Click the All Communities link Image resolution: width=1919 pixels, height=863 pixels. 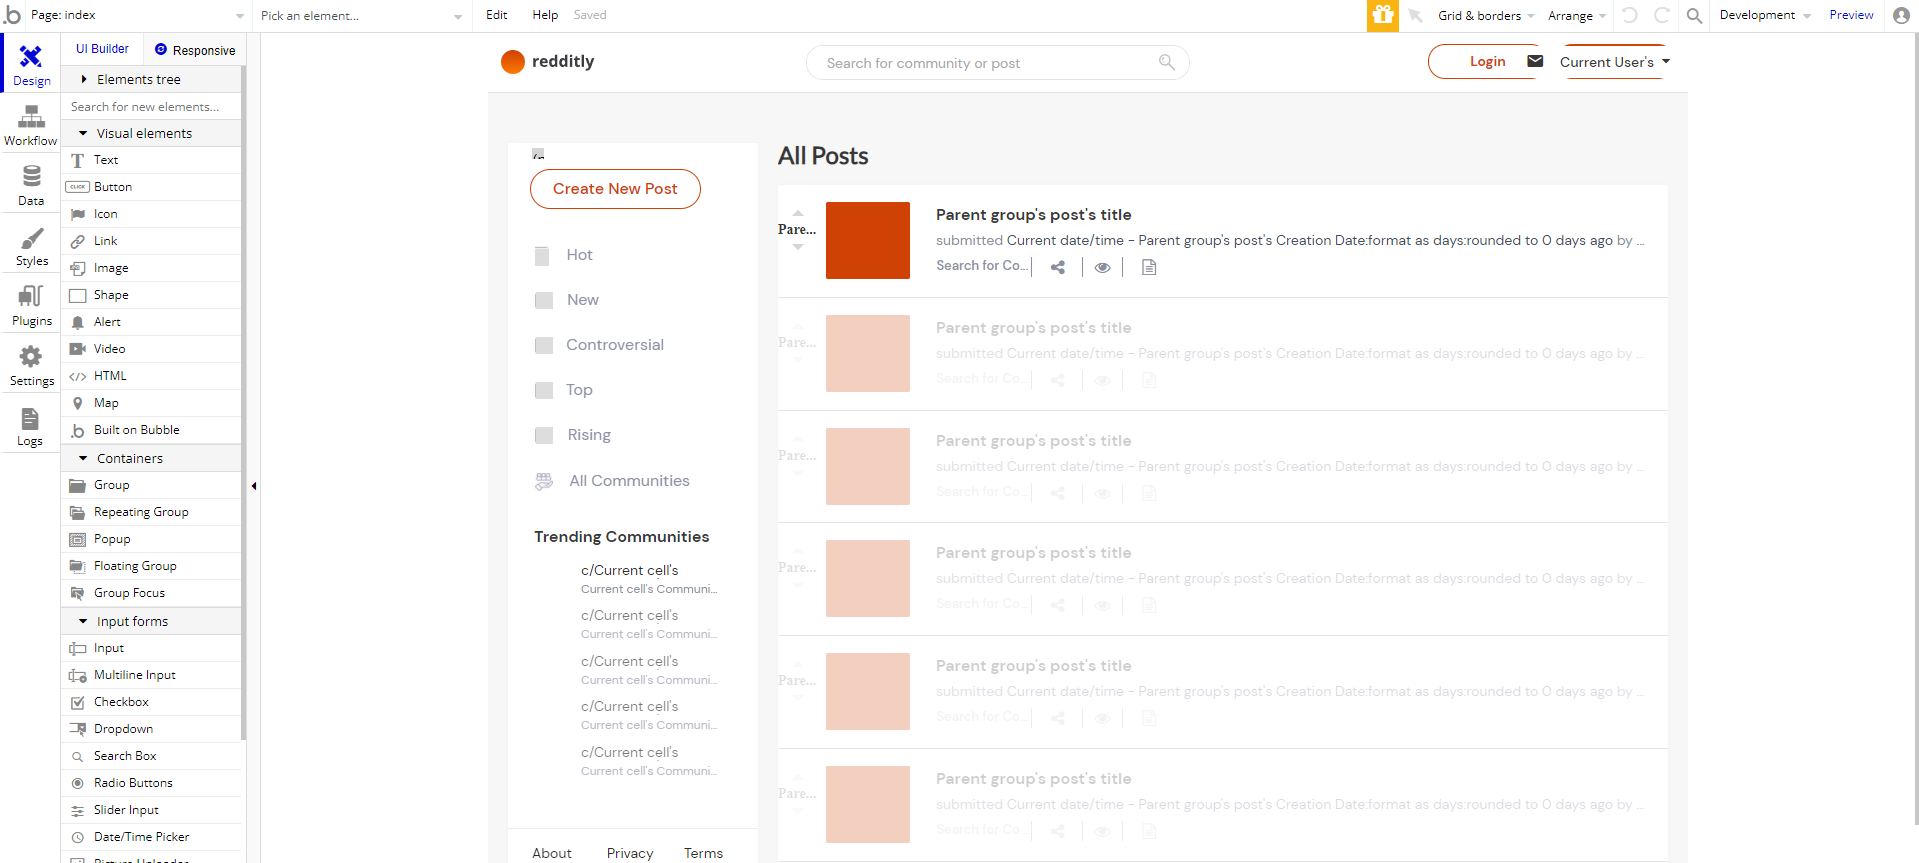pos(629,481)
